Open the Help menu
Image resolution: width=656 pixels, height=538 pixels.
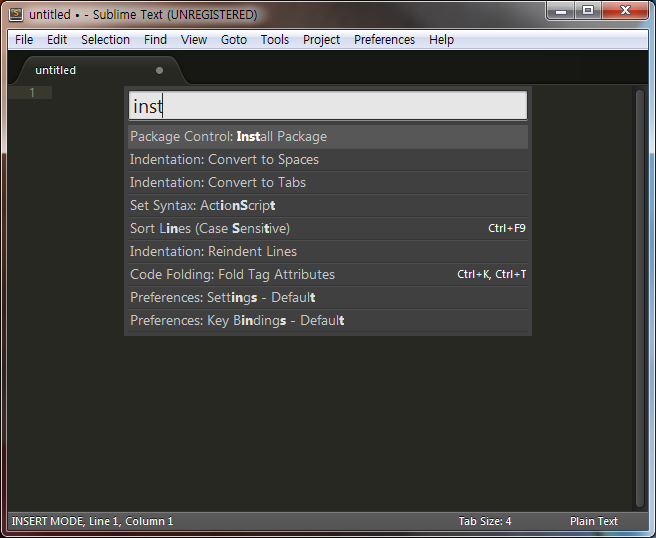tap(441, 40)
